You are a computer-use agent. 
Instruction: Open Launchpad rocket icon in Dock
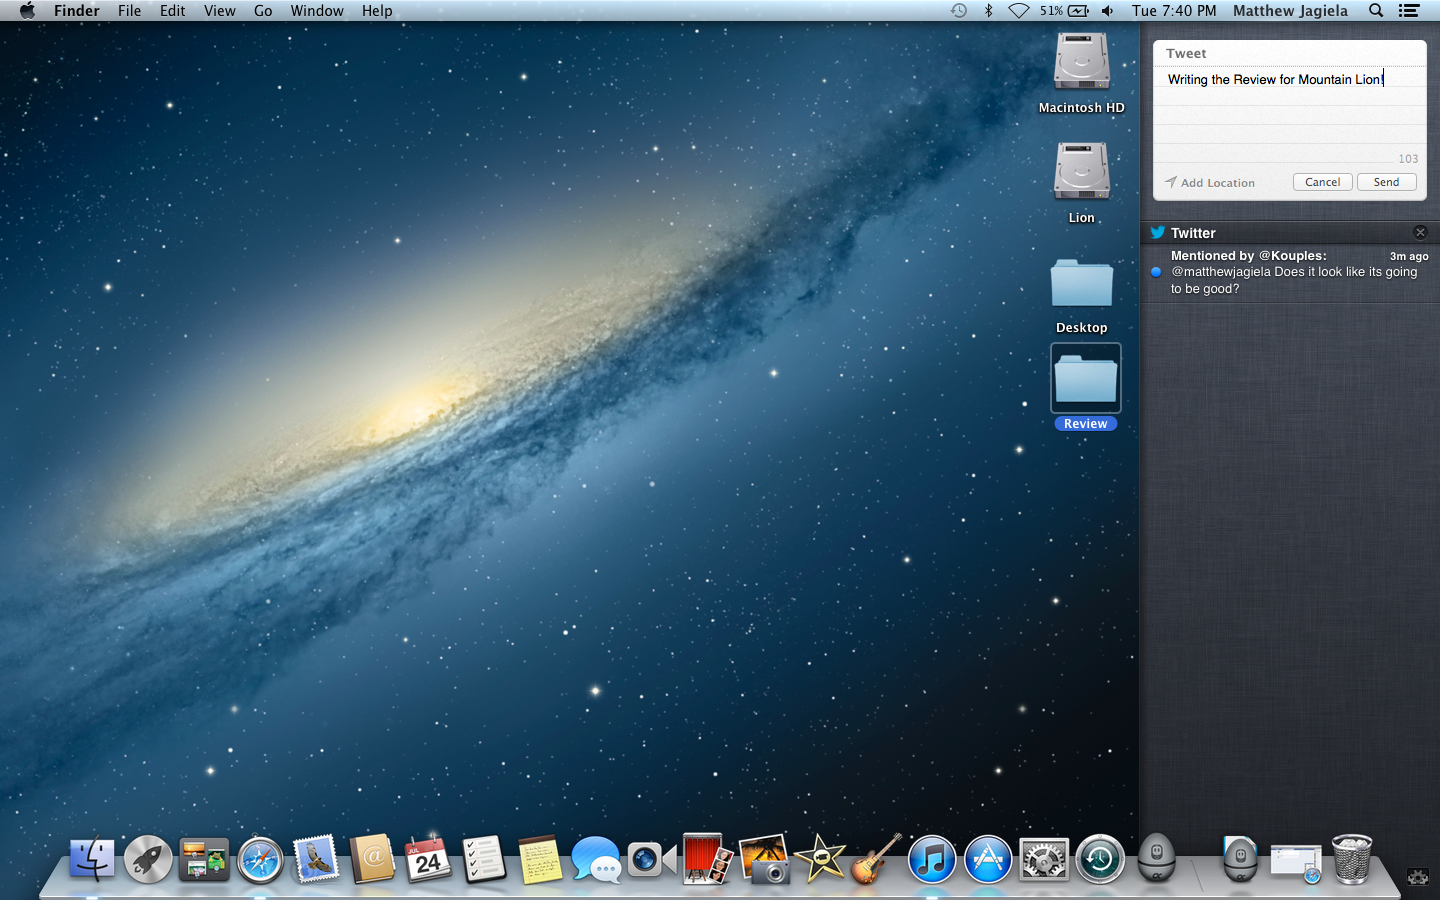[148, 860]
